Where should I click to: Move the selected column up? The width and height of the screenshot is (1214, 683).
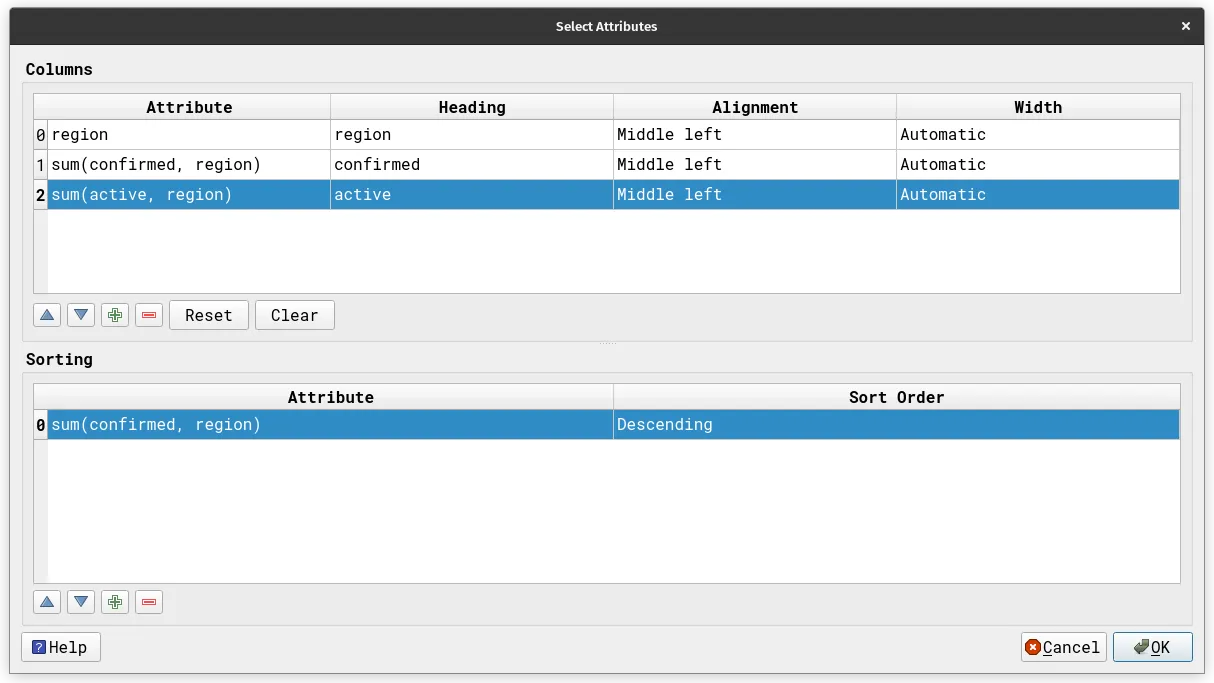tap(46, 314)
